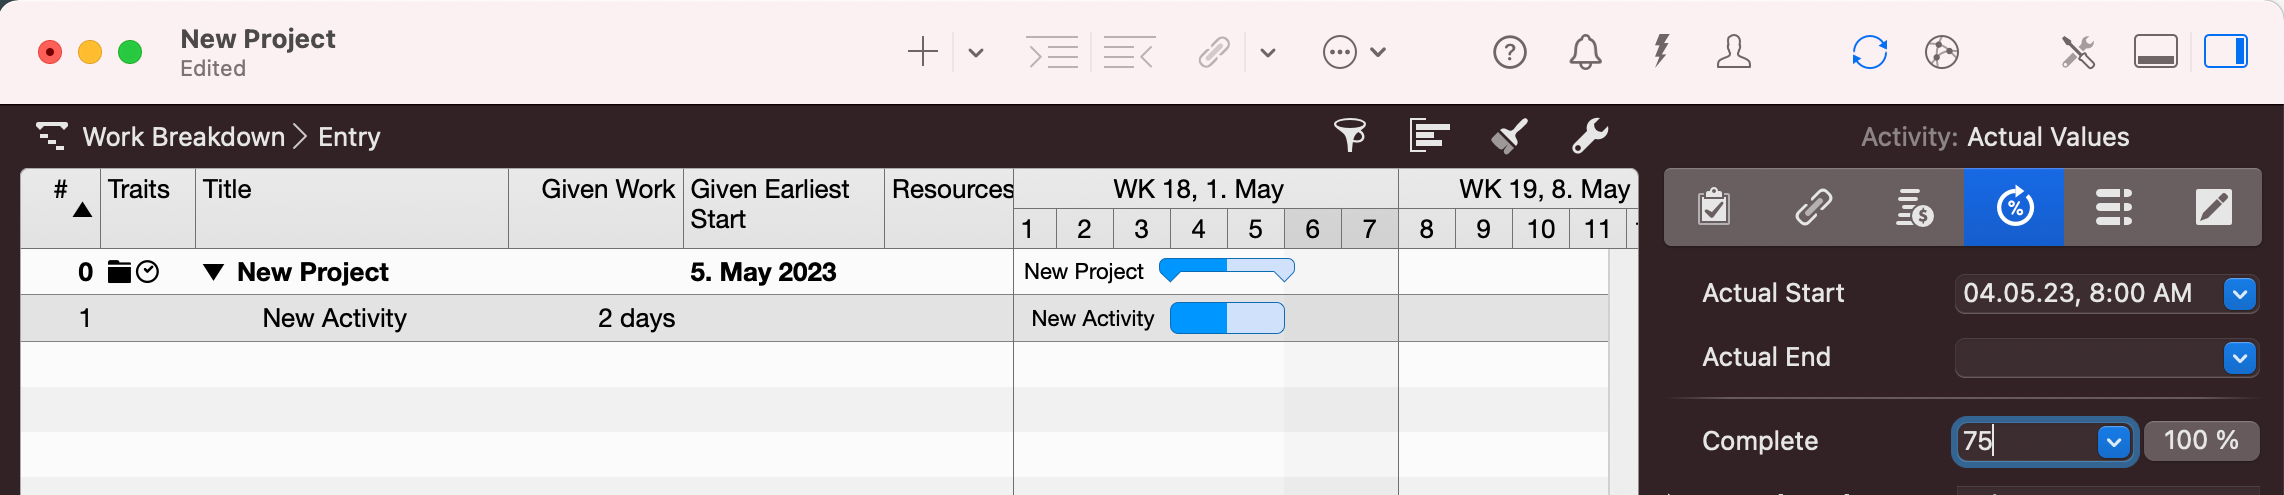This screenshot has height=495, width=2284.
Task: Collapse the New Project group triangle
Action: coord(213,272)
